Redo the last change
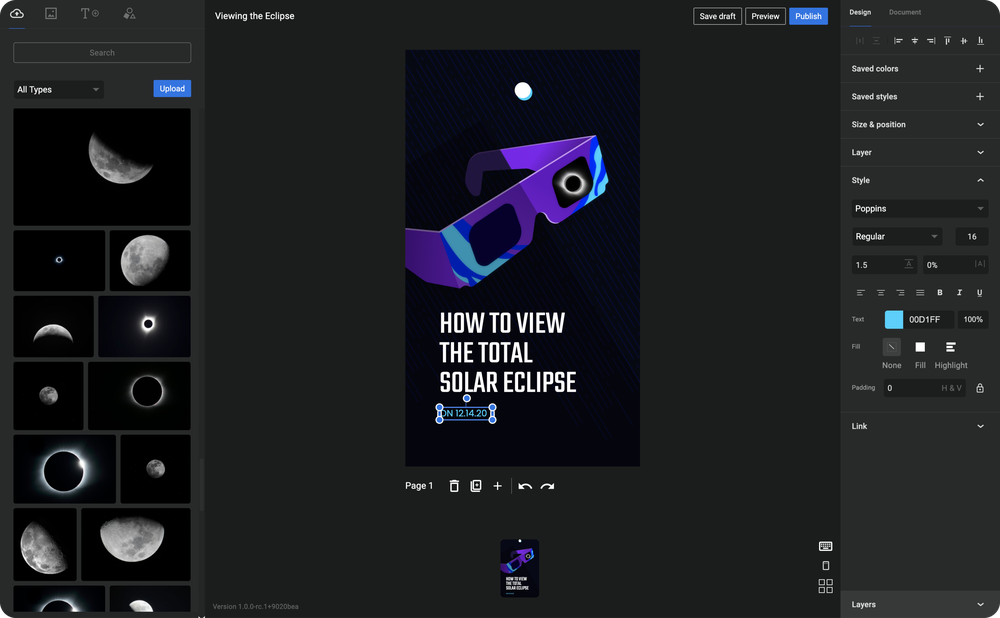1000x618 pixels. [547, 485]
